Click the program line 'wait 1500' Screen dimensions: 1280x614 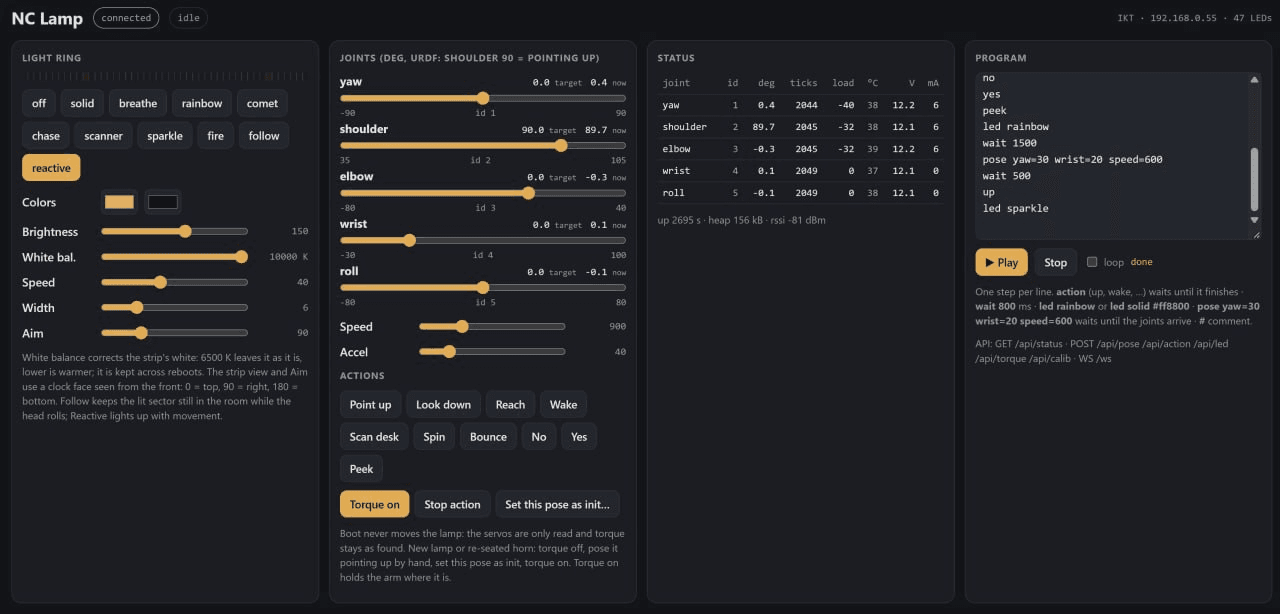tap(1009, 143)
